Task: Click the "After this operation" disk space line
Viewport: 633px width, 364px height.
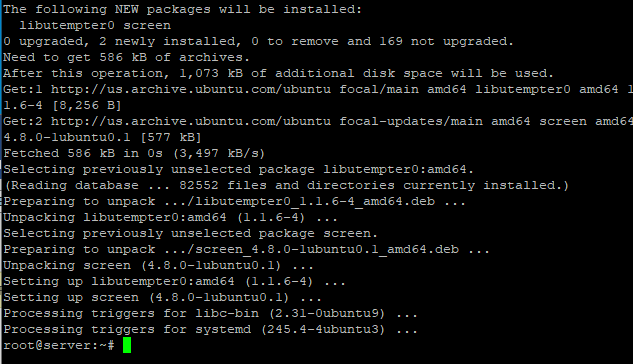Action: click(278, 73)
